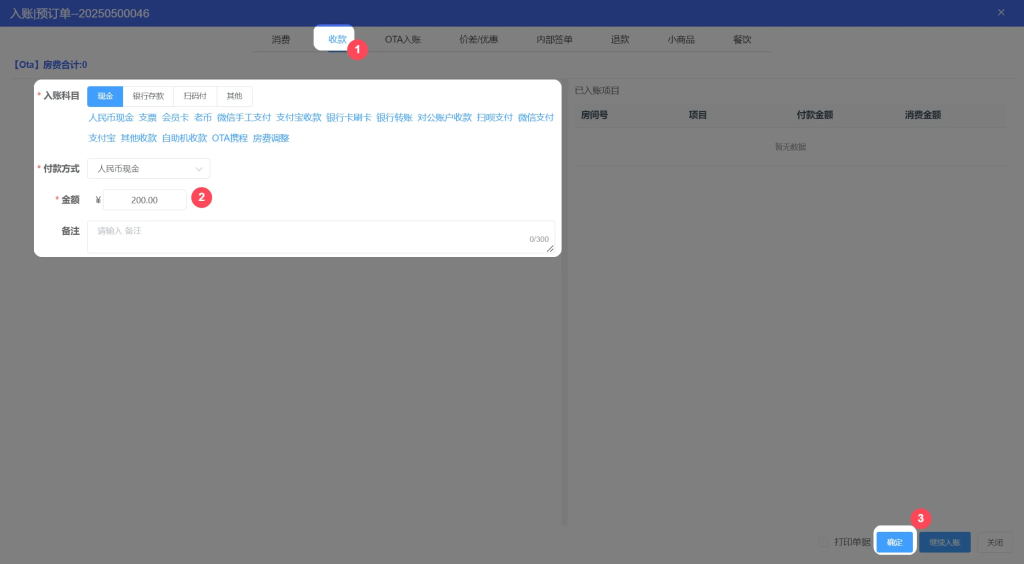Close the 入账 dialog with the X icon

(x=1001, y=12)
